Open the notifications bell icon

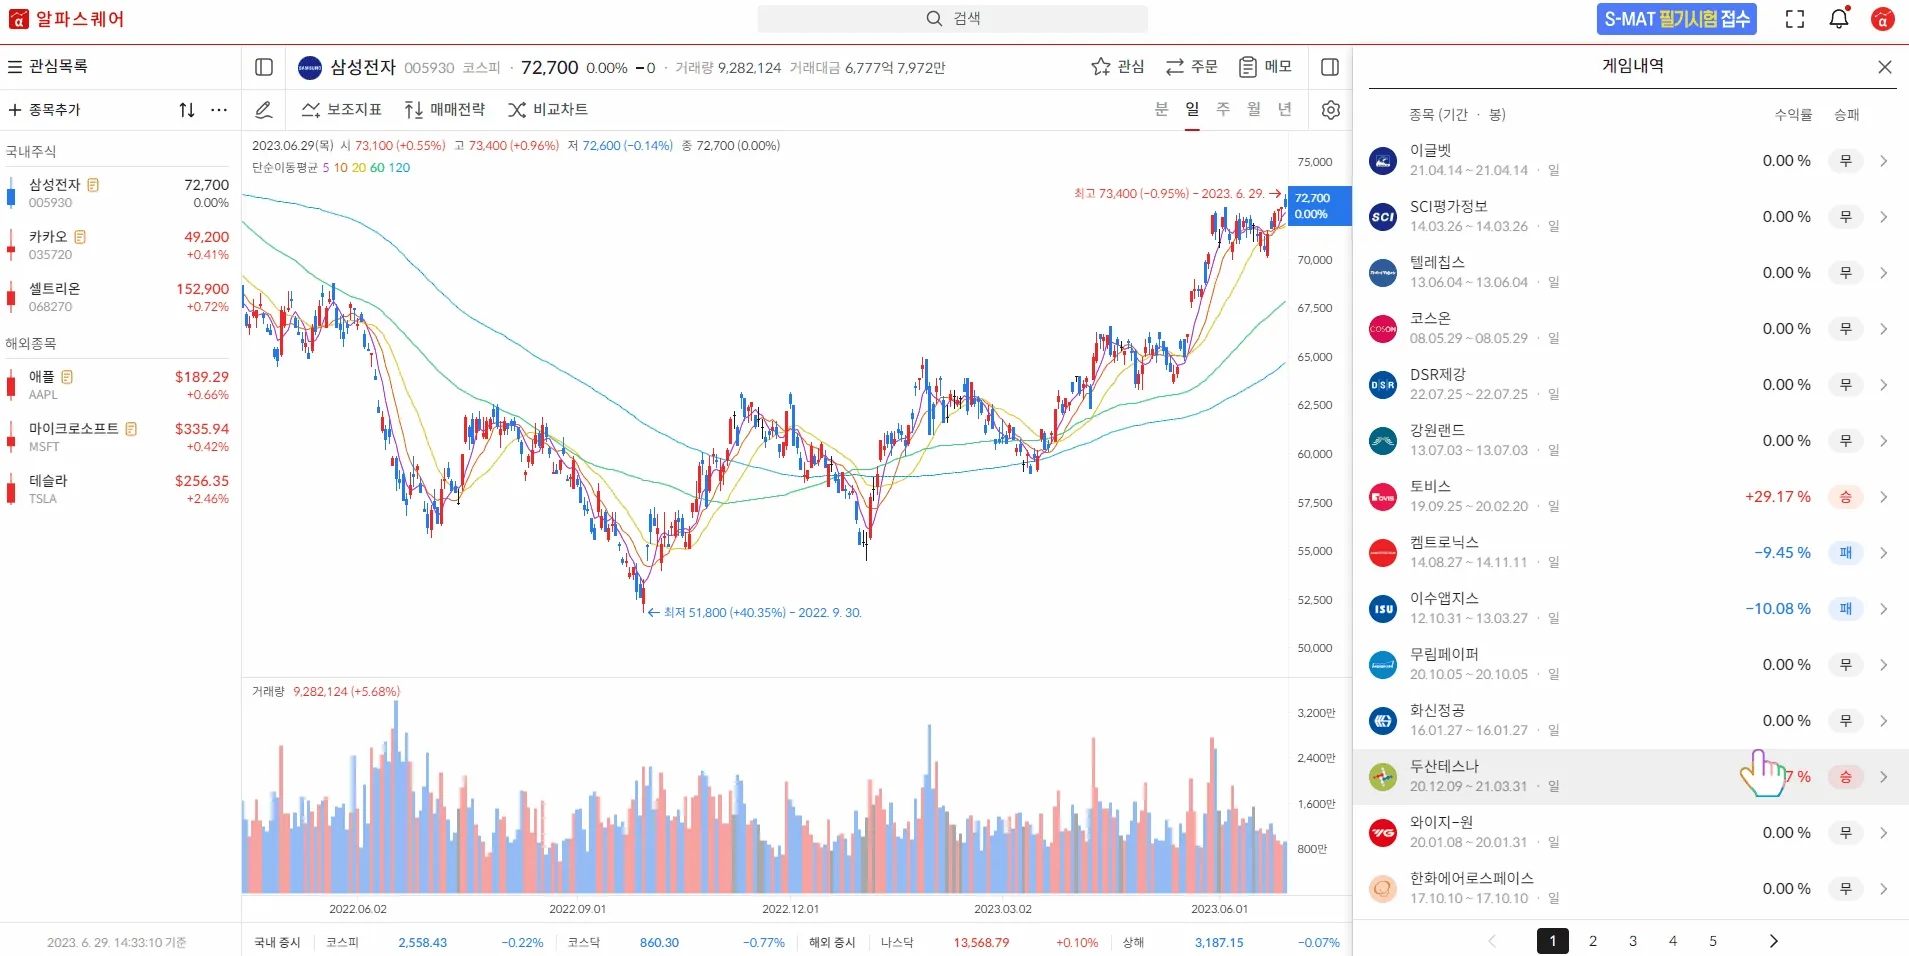(x=1839, y=18)
